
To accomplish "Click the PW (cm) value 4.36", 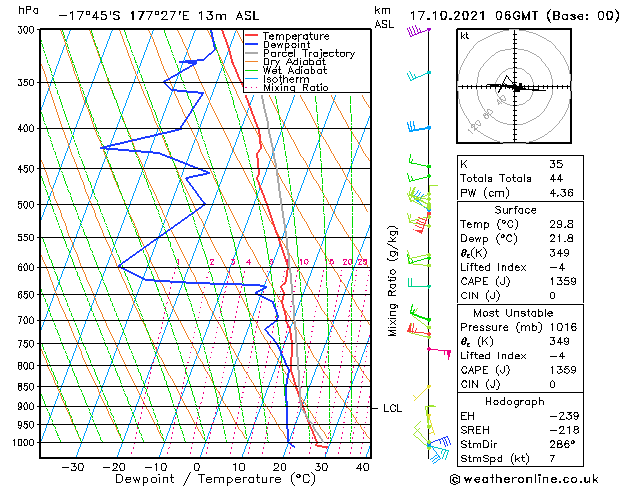I will (x=561, y=192).
